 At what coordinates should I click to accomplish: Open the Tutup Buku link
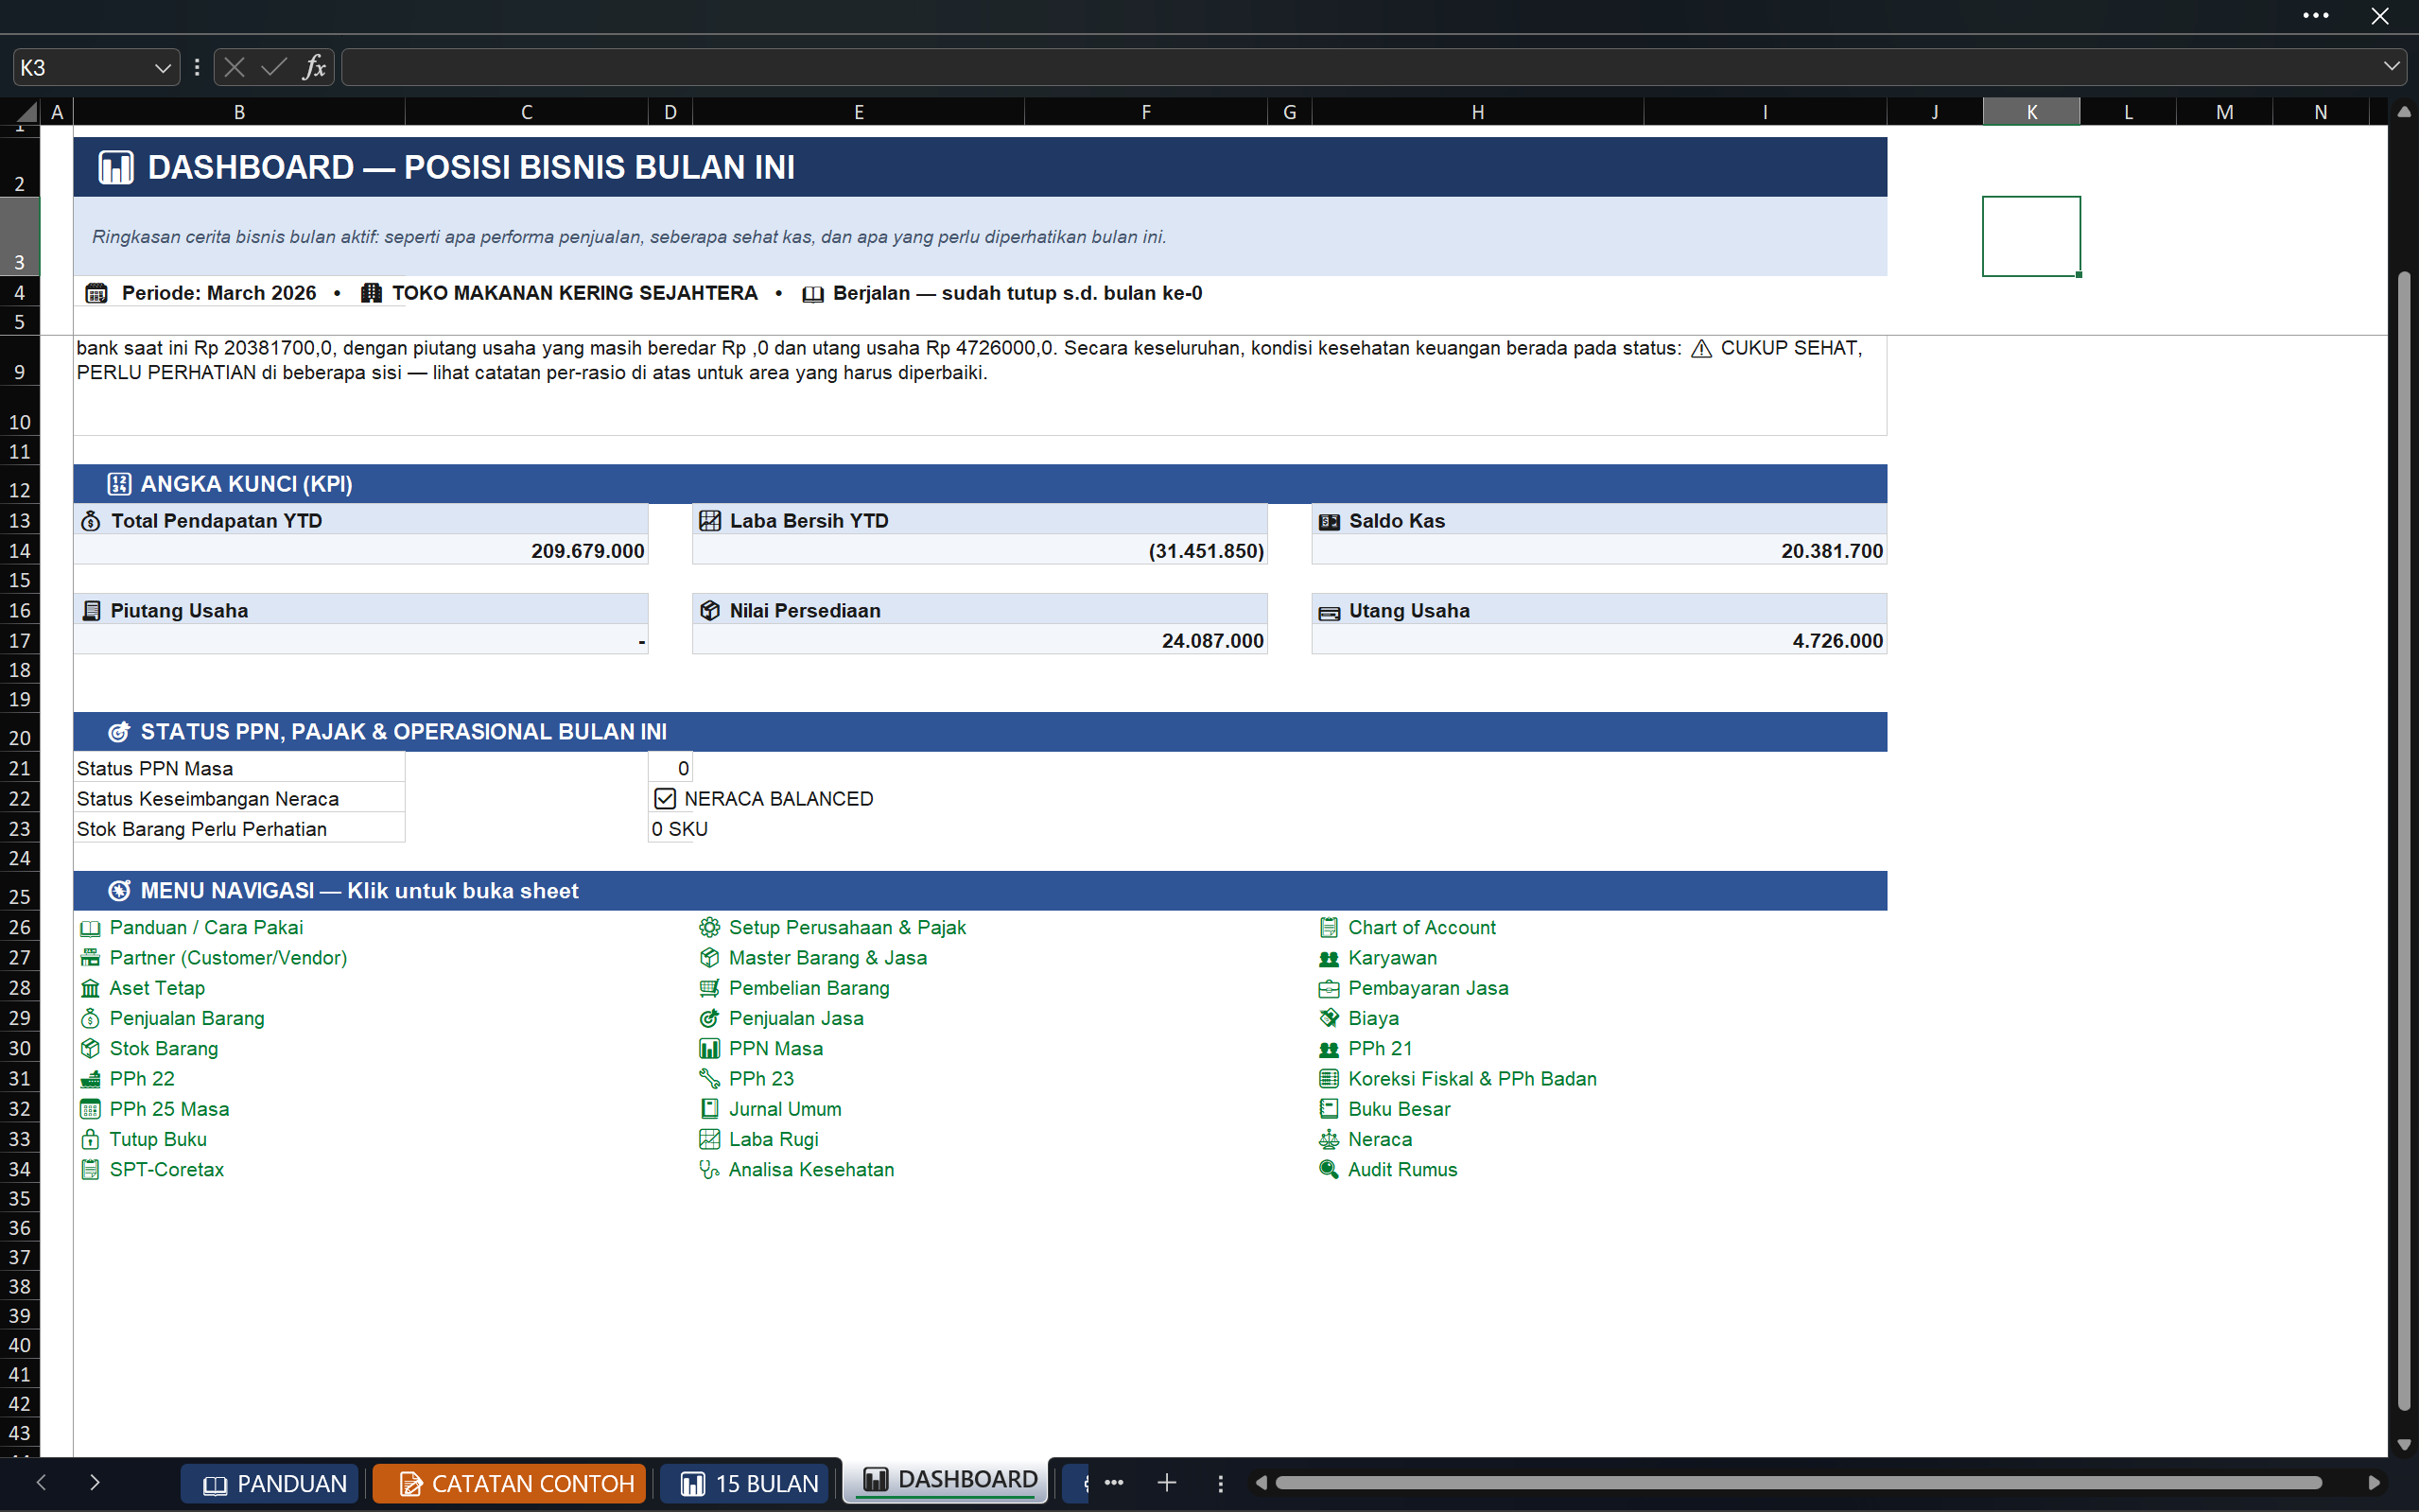158,1140
